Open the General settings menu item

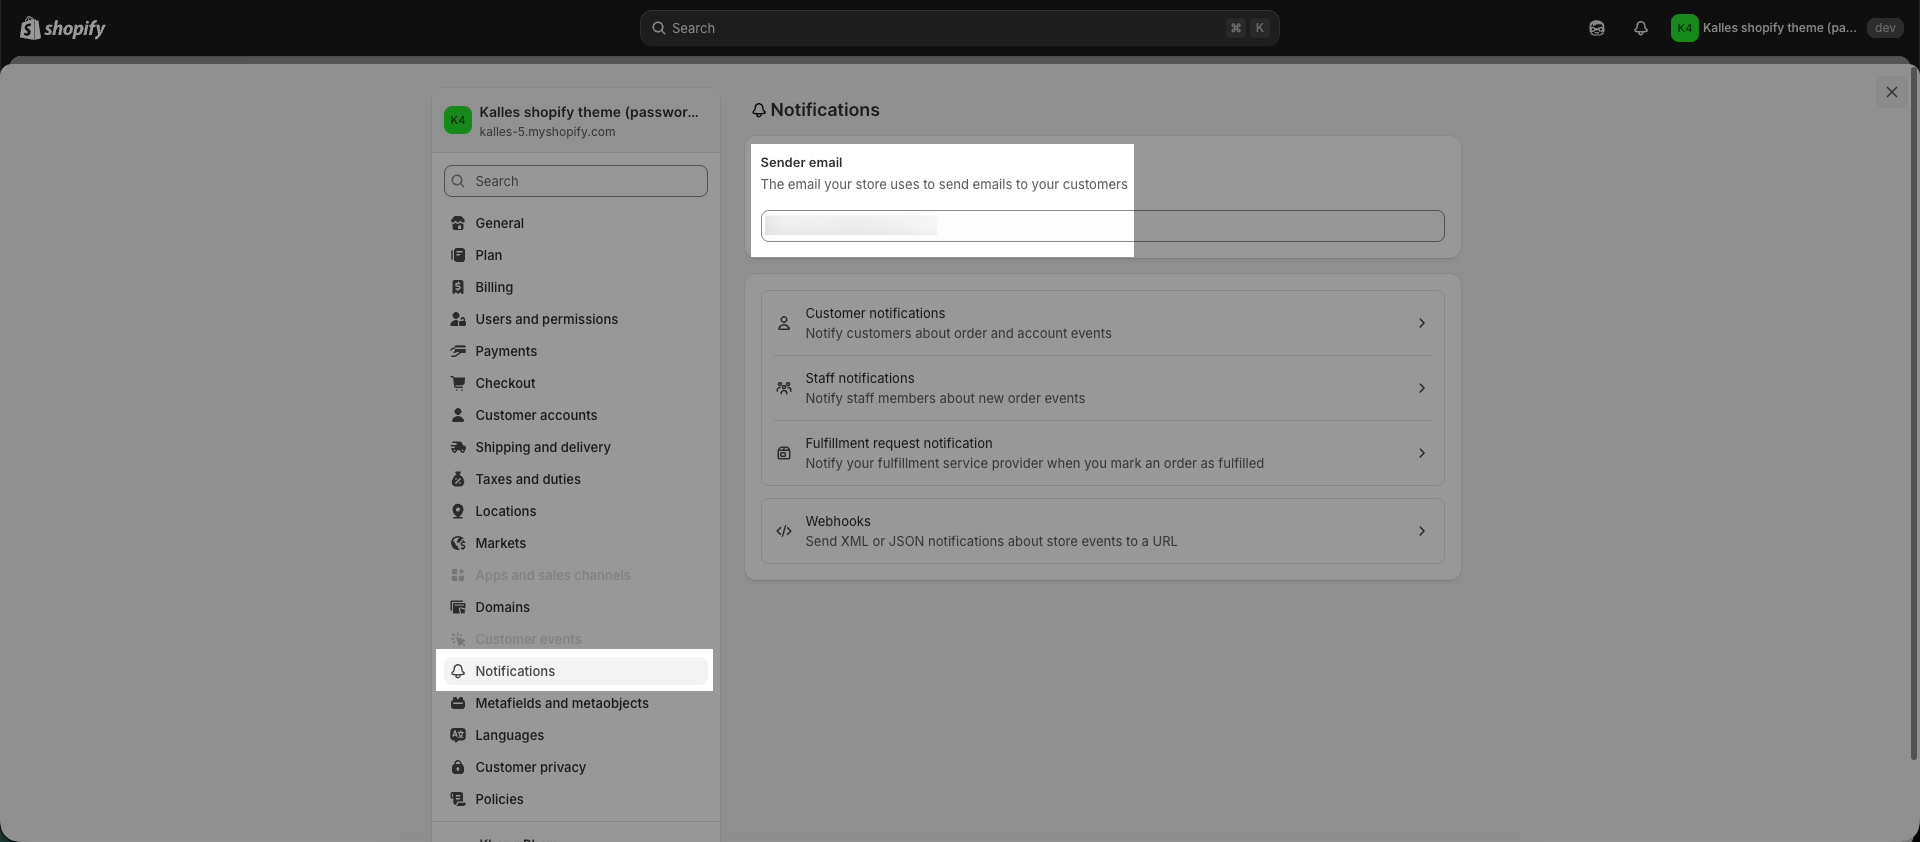[499, 223]
